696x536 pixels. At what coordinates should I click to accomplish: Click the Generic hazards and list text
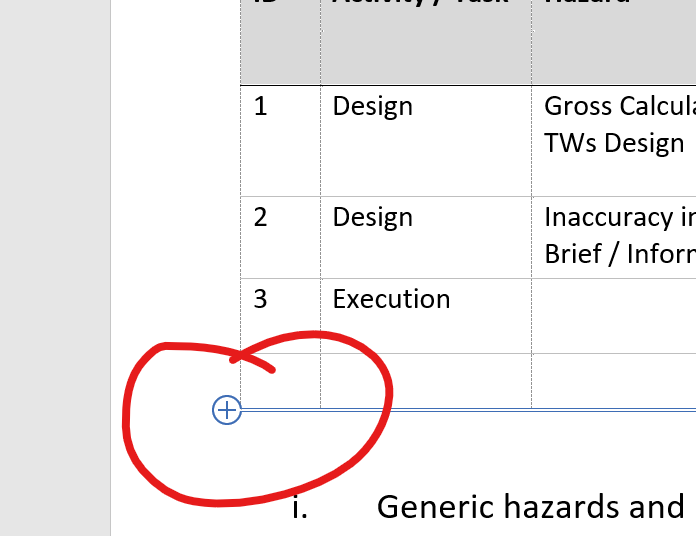530,507
